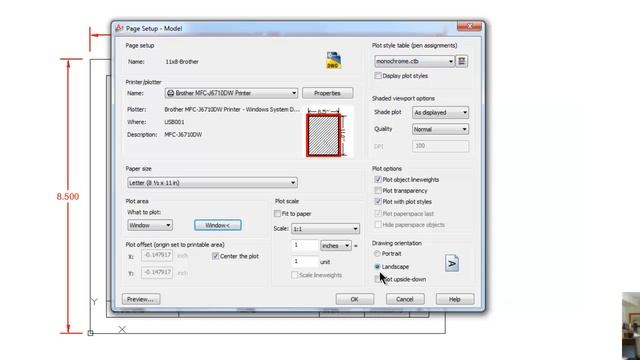This screenshot has width=640, height=360.
Task: Open the monochrome.ctb plot style dropdown
Action: [x=414, y=61]
